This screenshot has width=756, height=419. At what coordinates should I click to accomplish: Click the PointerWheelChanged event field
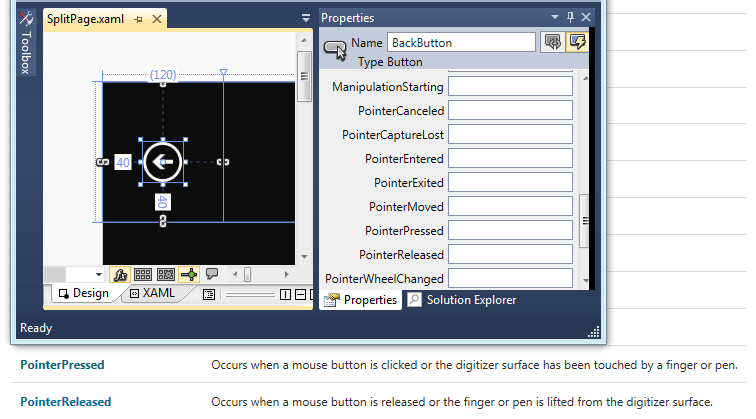point(510,279)
